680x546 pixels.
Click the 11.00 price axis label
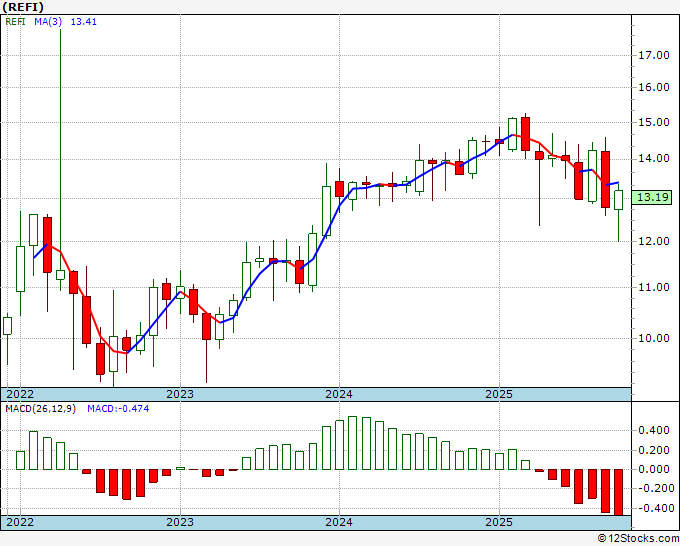click(654, 287)
